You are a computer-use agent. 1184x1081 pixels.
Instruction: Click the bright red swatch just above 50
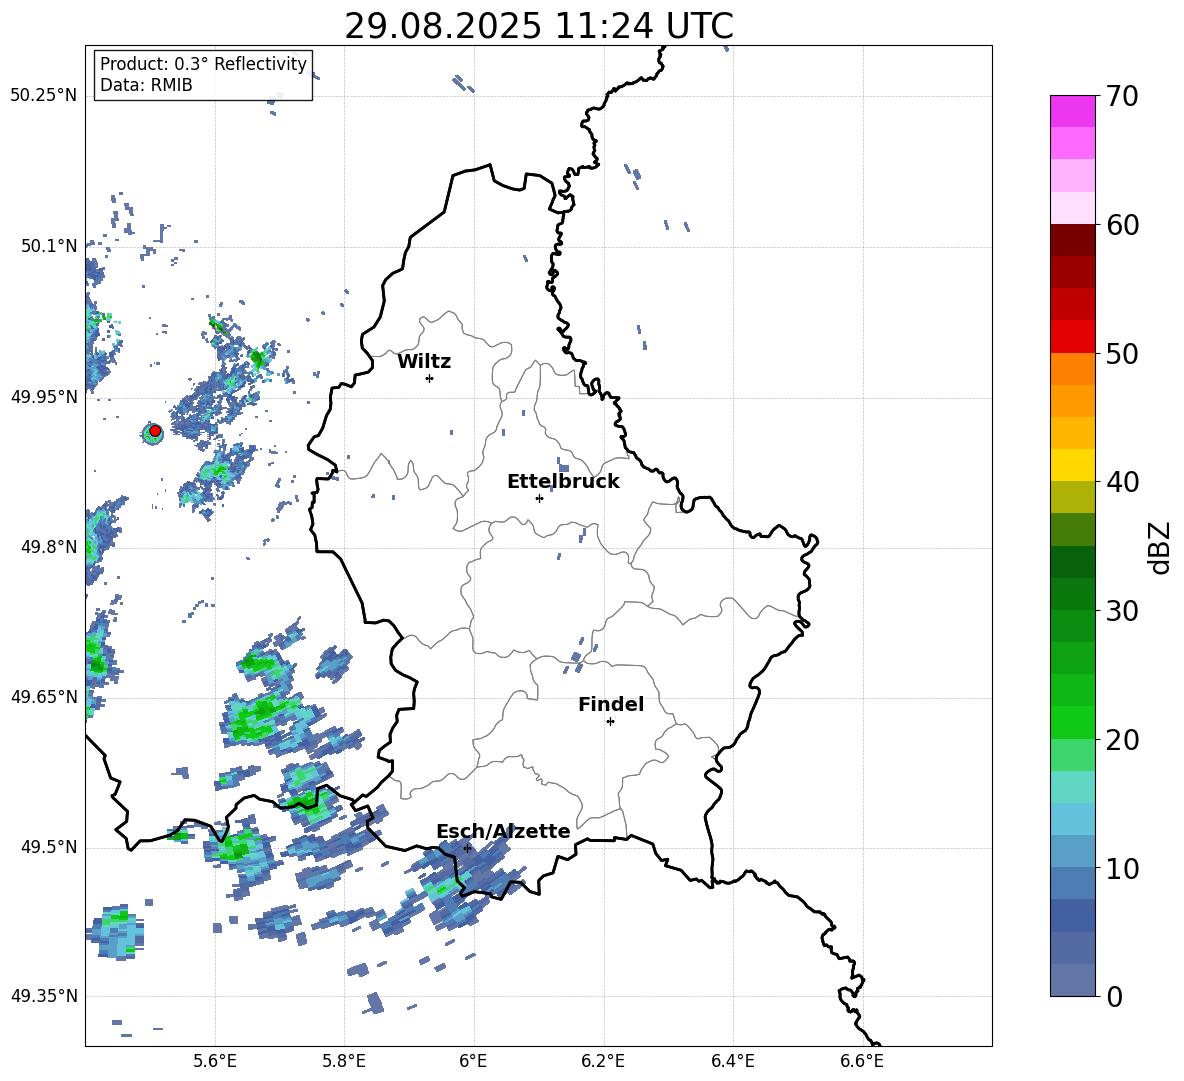point(1072,337)
